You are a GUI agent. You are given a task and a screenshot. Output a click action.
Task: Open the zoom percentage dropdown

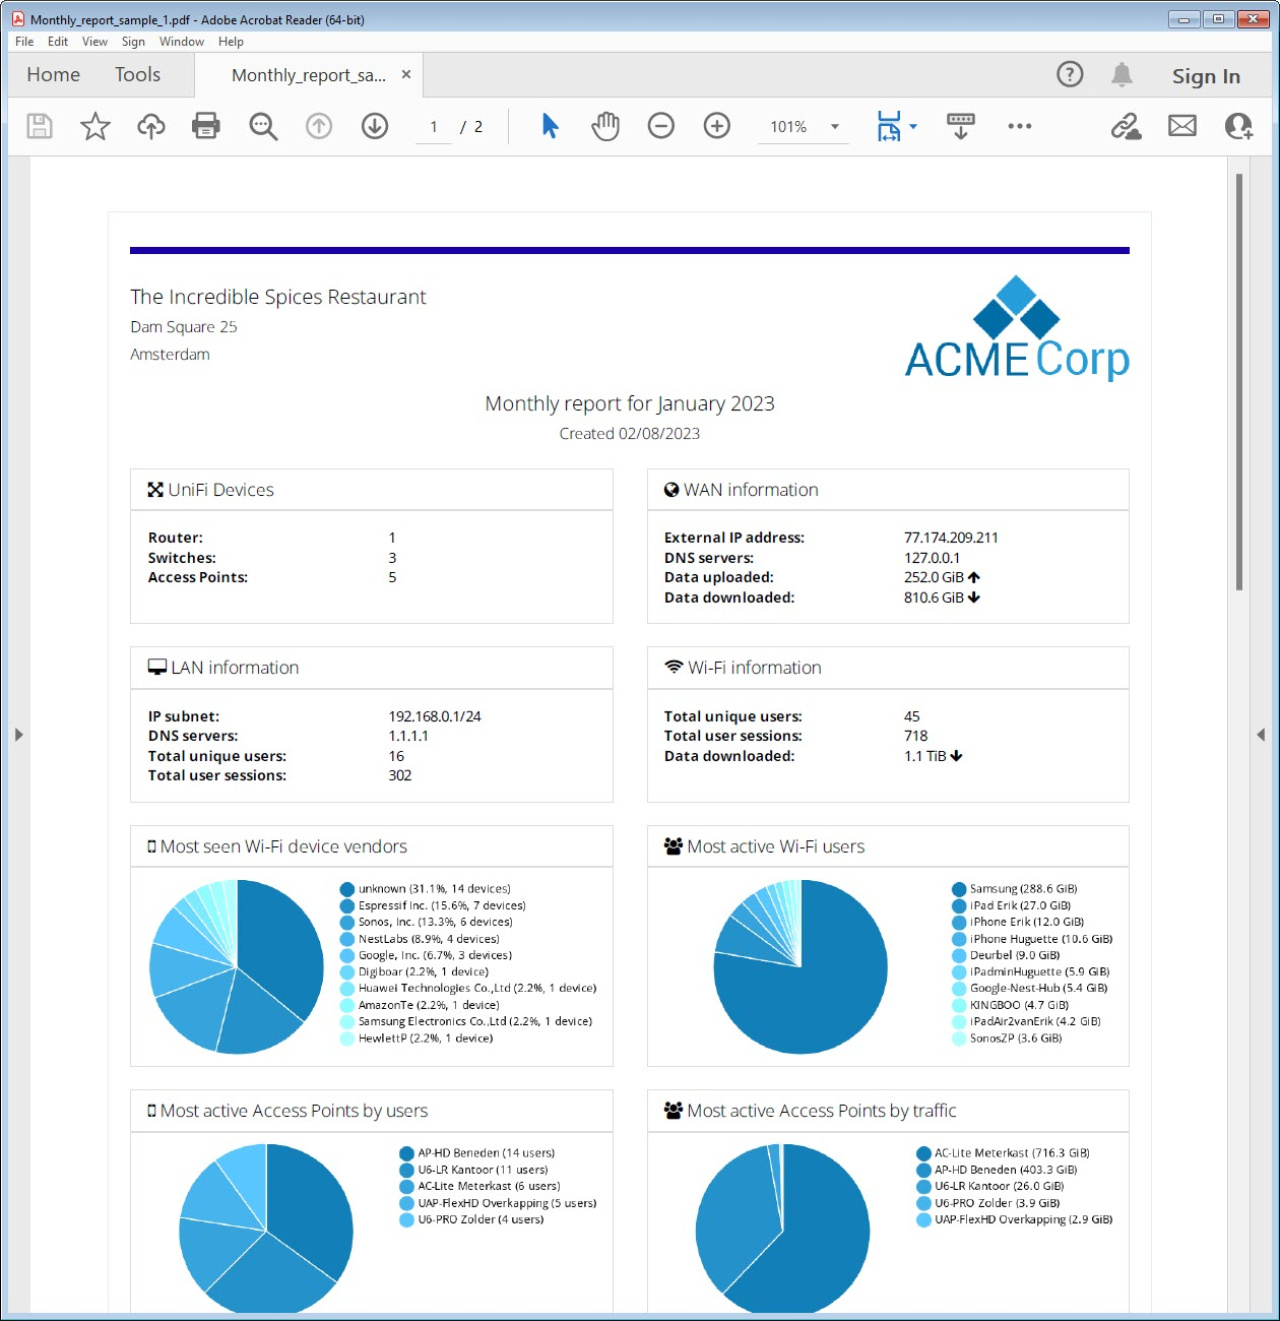tap(835, 127)
